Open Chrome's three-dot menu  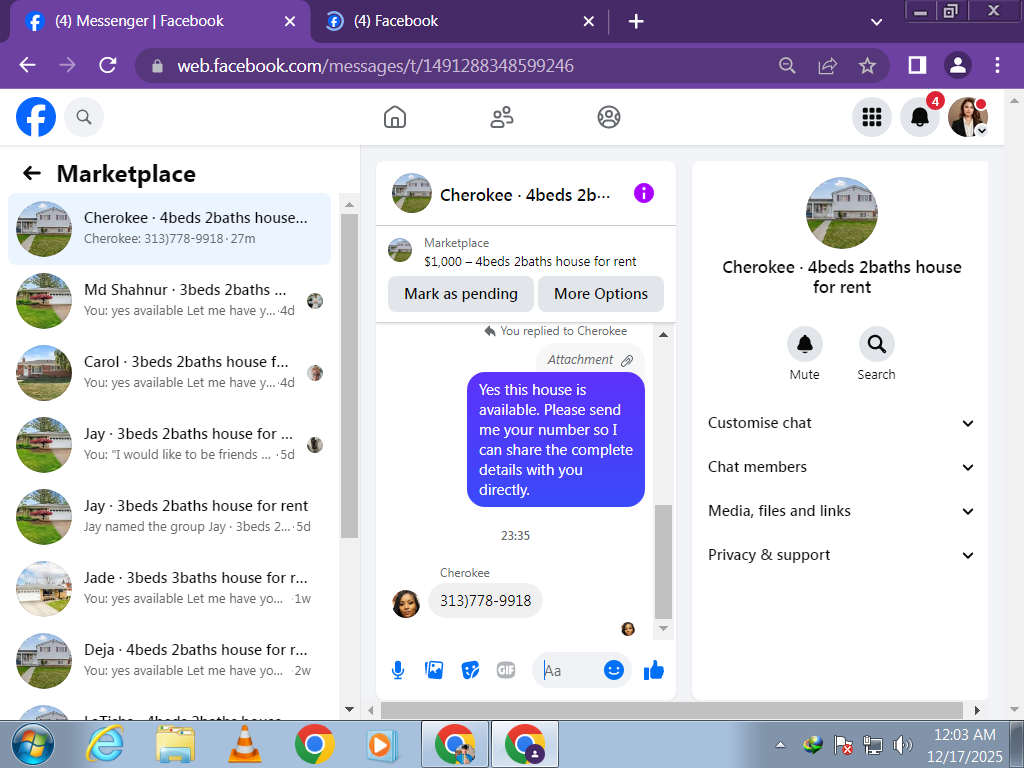(x=997, y=65)
